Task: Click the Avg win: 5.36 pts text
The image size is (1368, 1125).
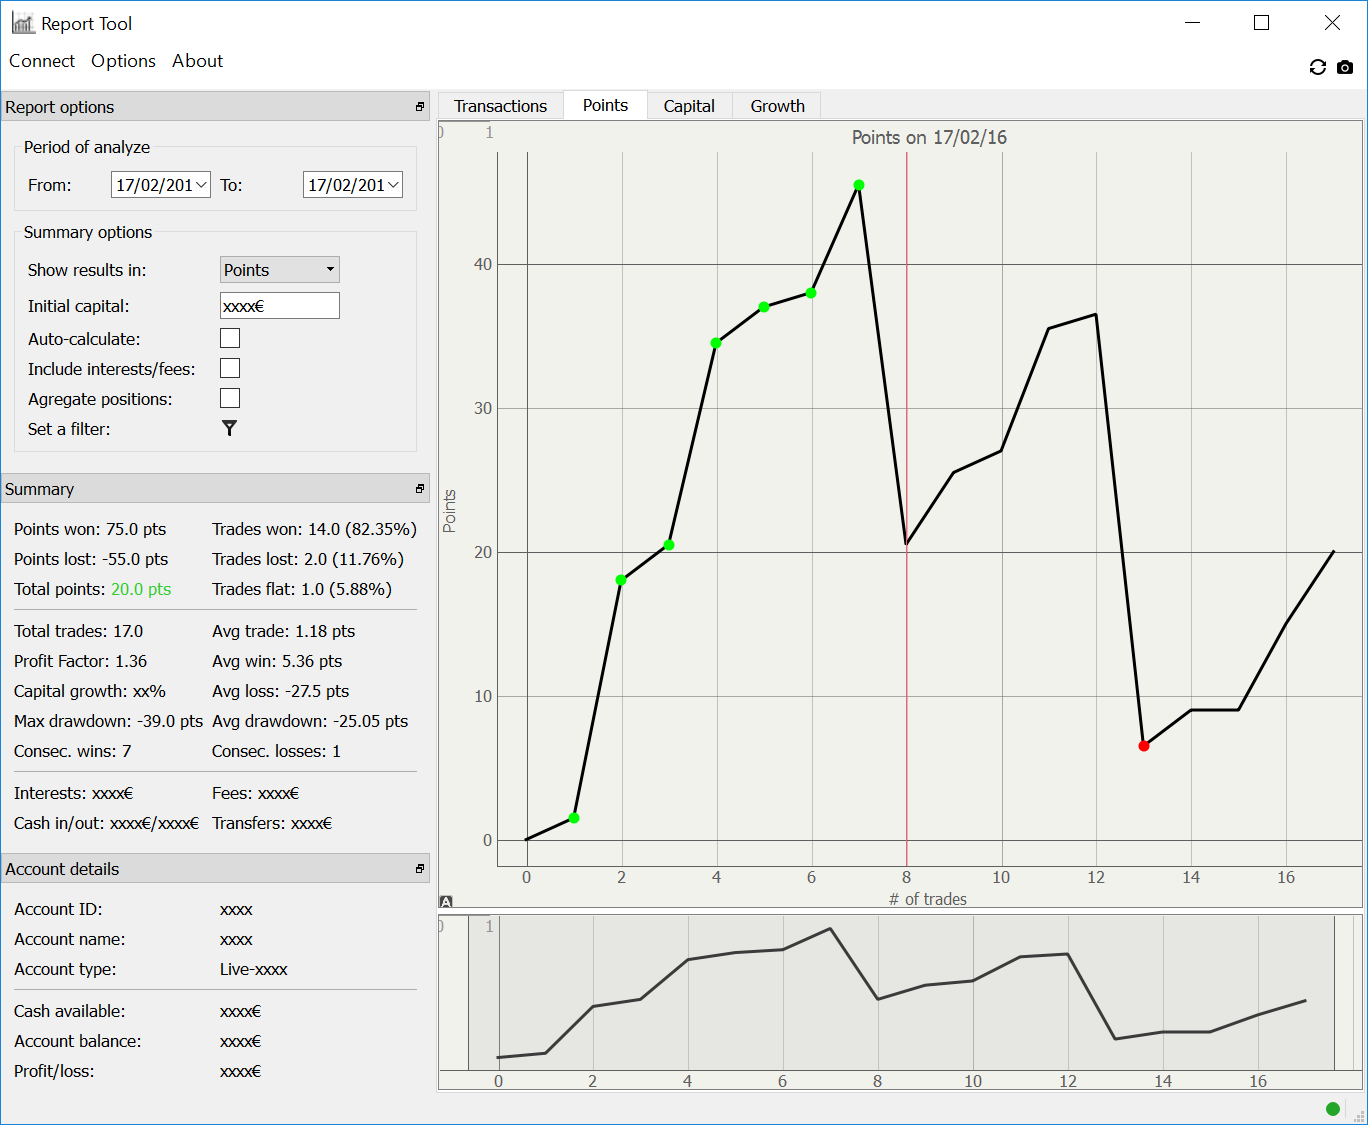Action: pyautogui.click(x=277, y=661)
